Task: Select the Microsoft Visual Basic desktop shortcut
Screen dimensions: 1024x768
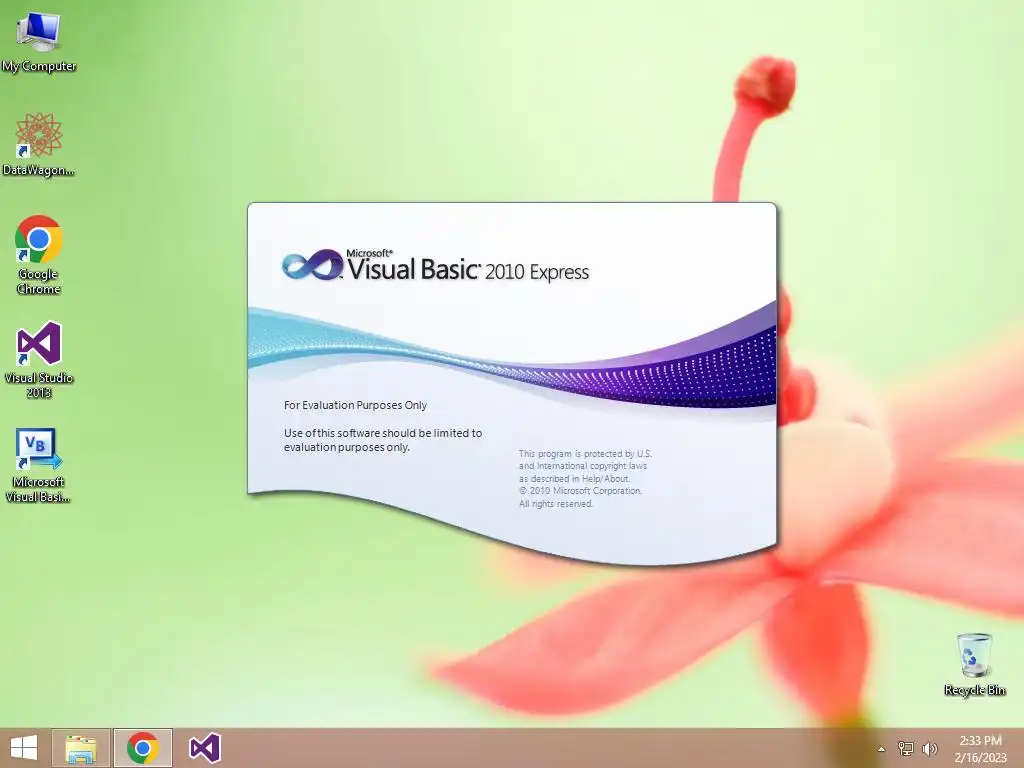Action: (x=39, y=465)
